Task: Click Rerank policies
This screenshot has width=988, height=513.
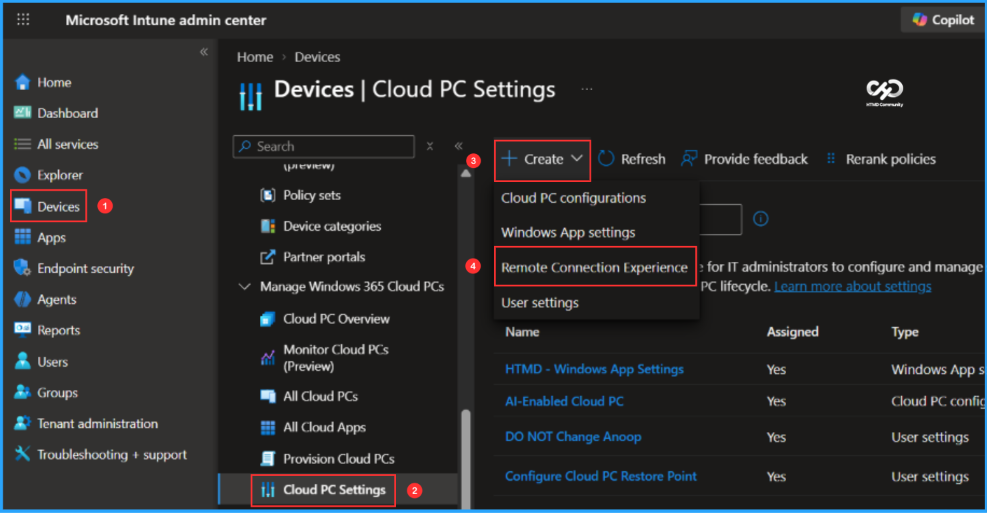Action: coord(880,159)
